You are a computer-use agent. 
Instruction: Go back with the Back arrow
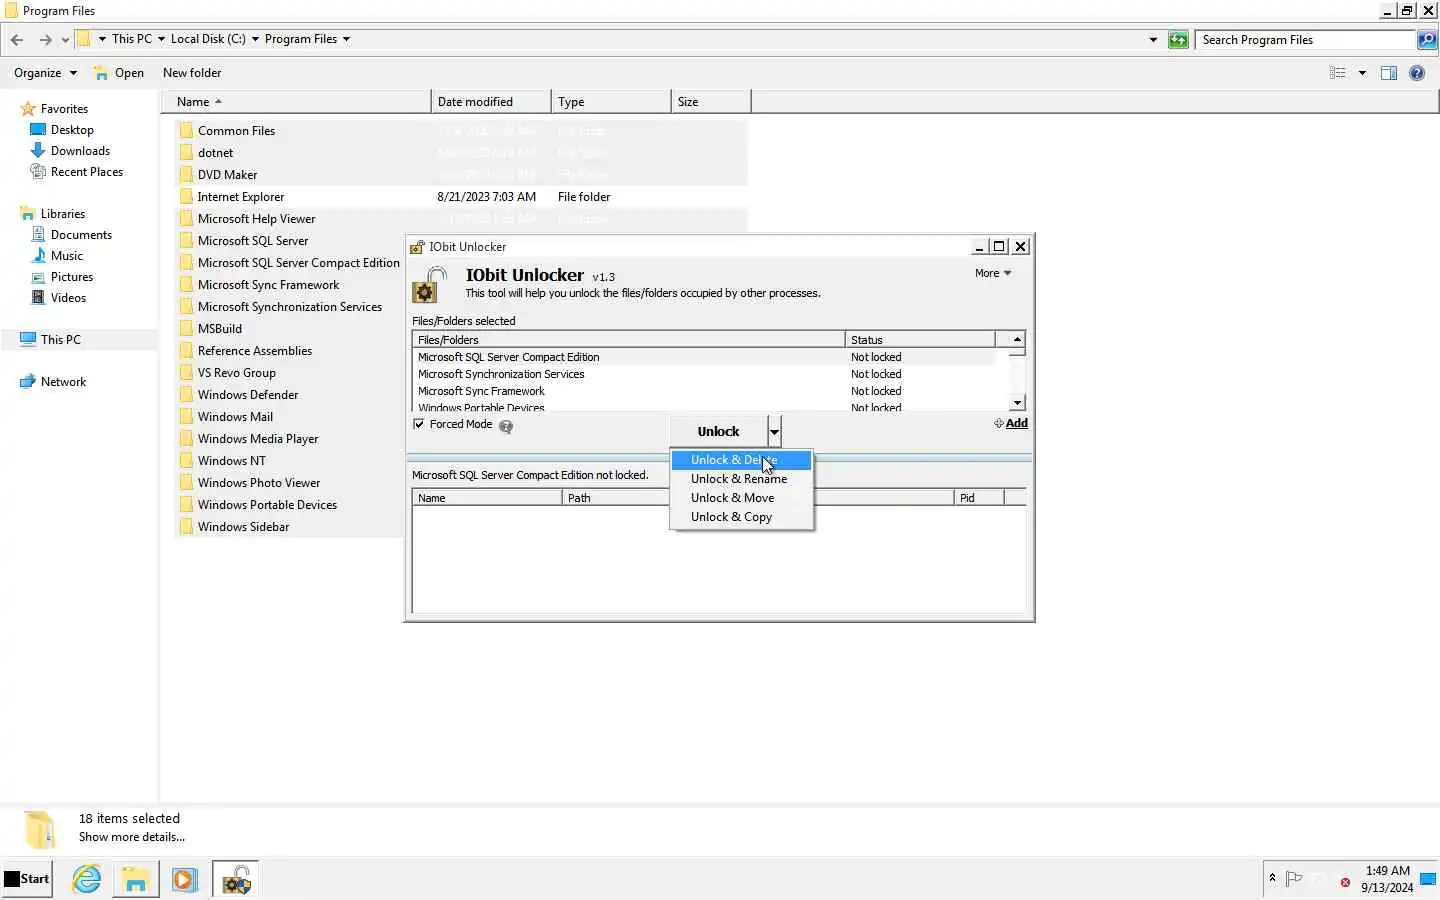pos(17,40)
